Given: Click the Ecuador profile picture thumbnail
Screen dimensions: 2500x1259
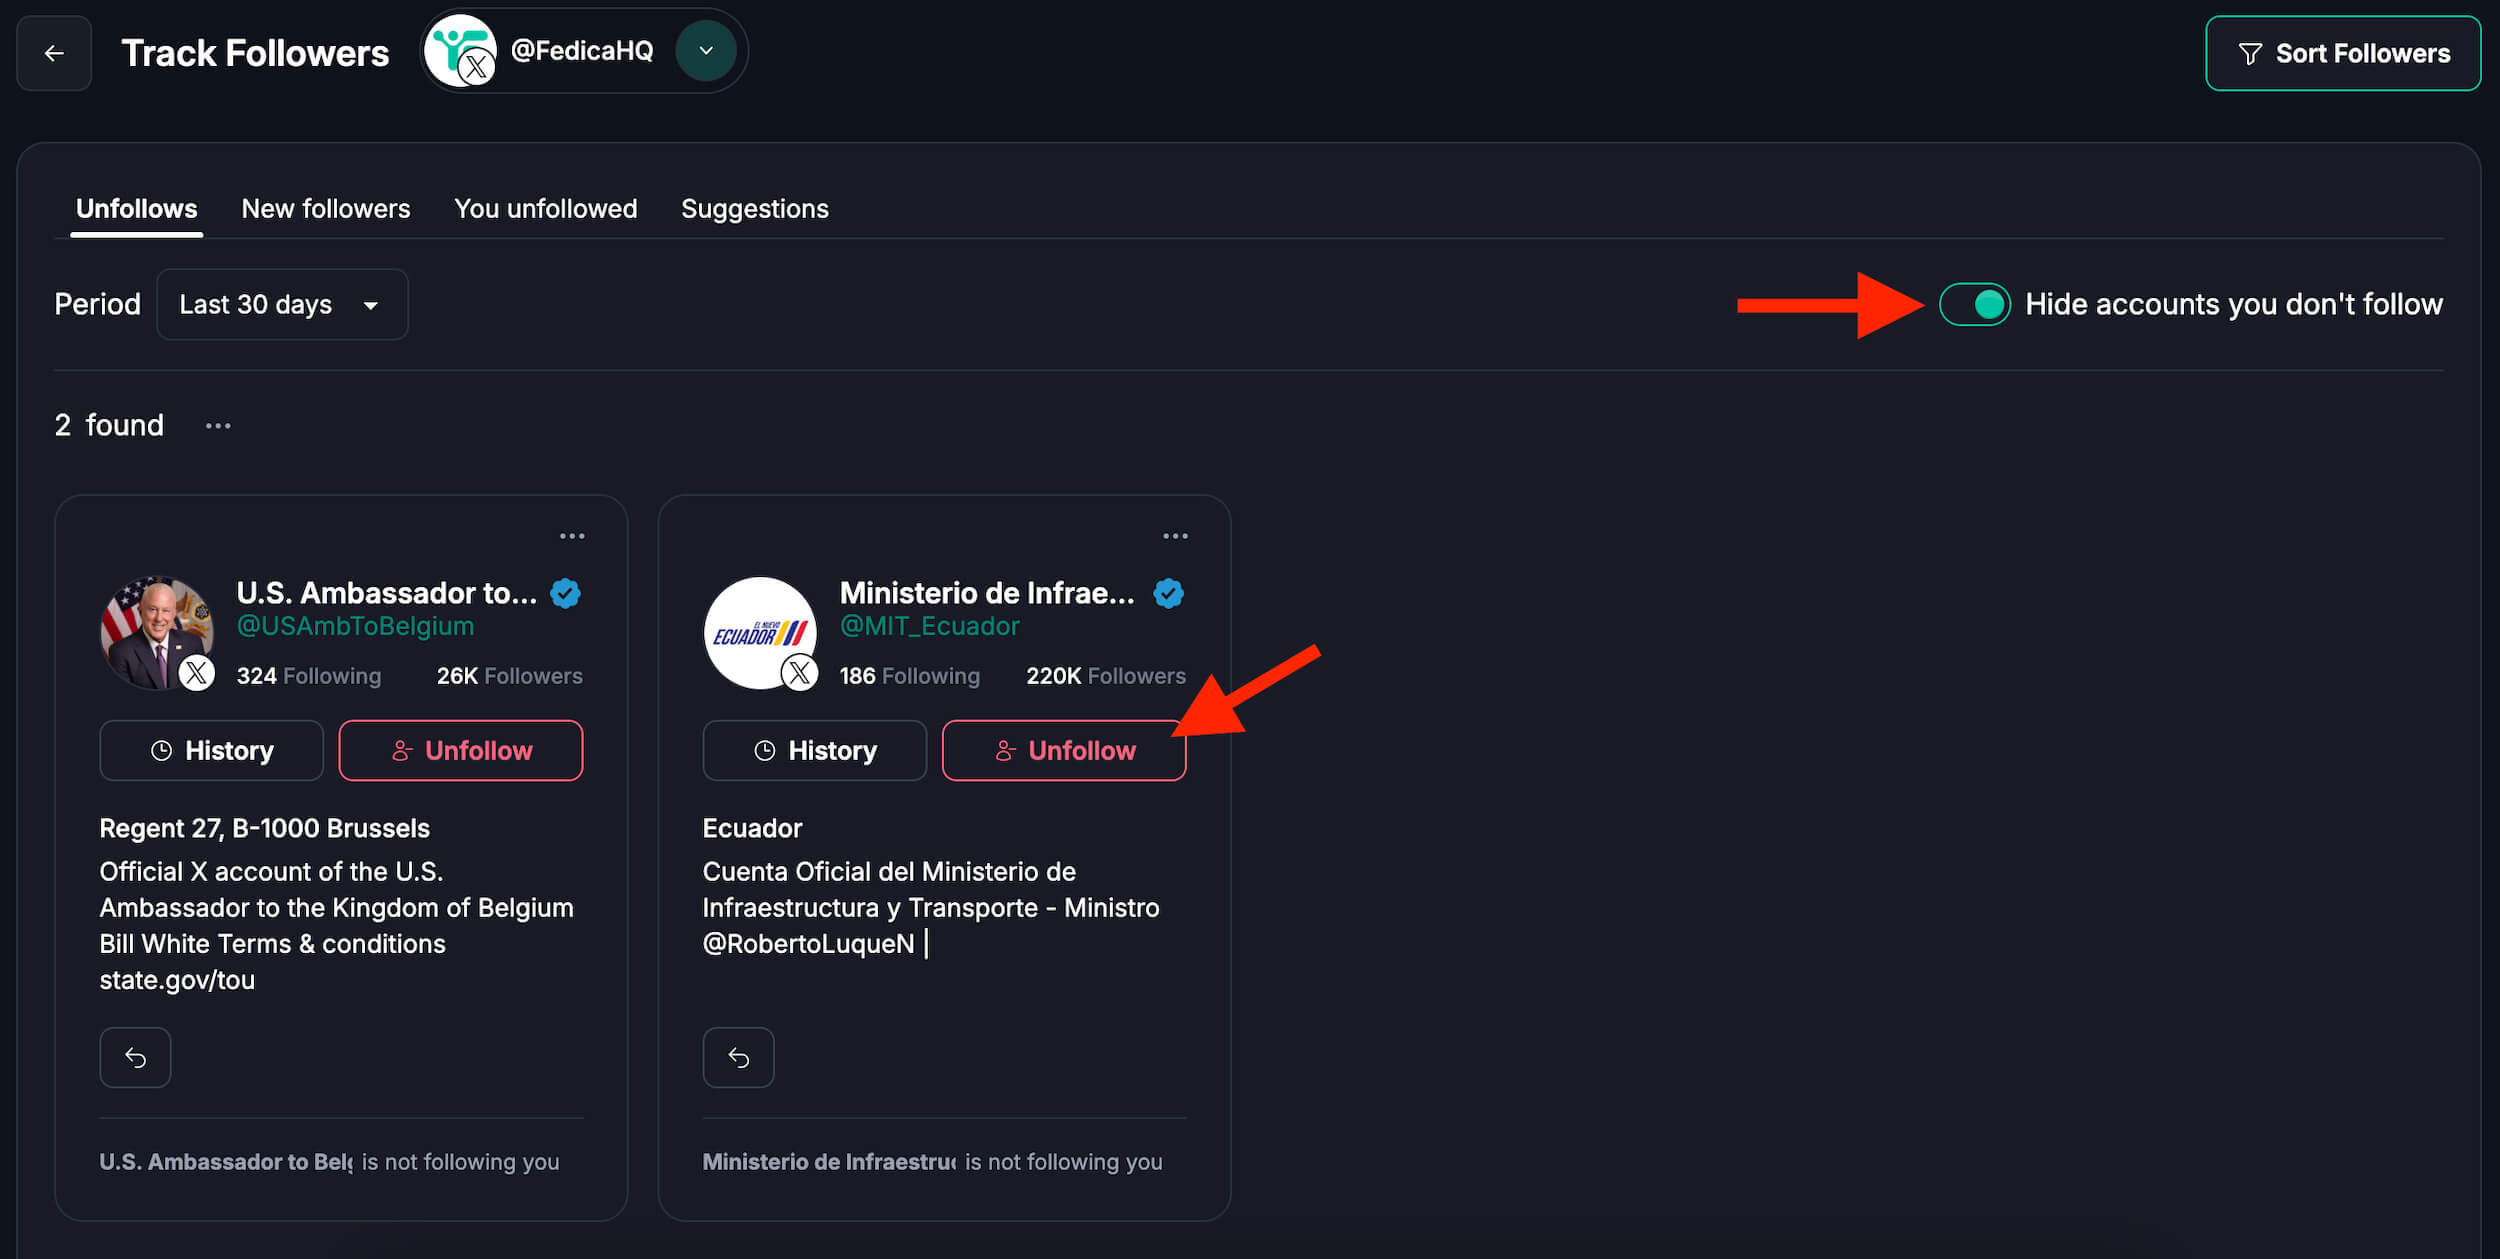Looking at the screenshot, I should [758, 632].
